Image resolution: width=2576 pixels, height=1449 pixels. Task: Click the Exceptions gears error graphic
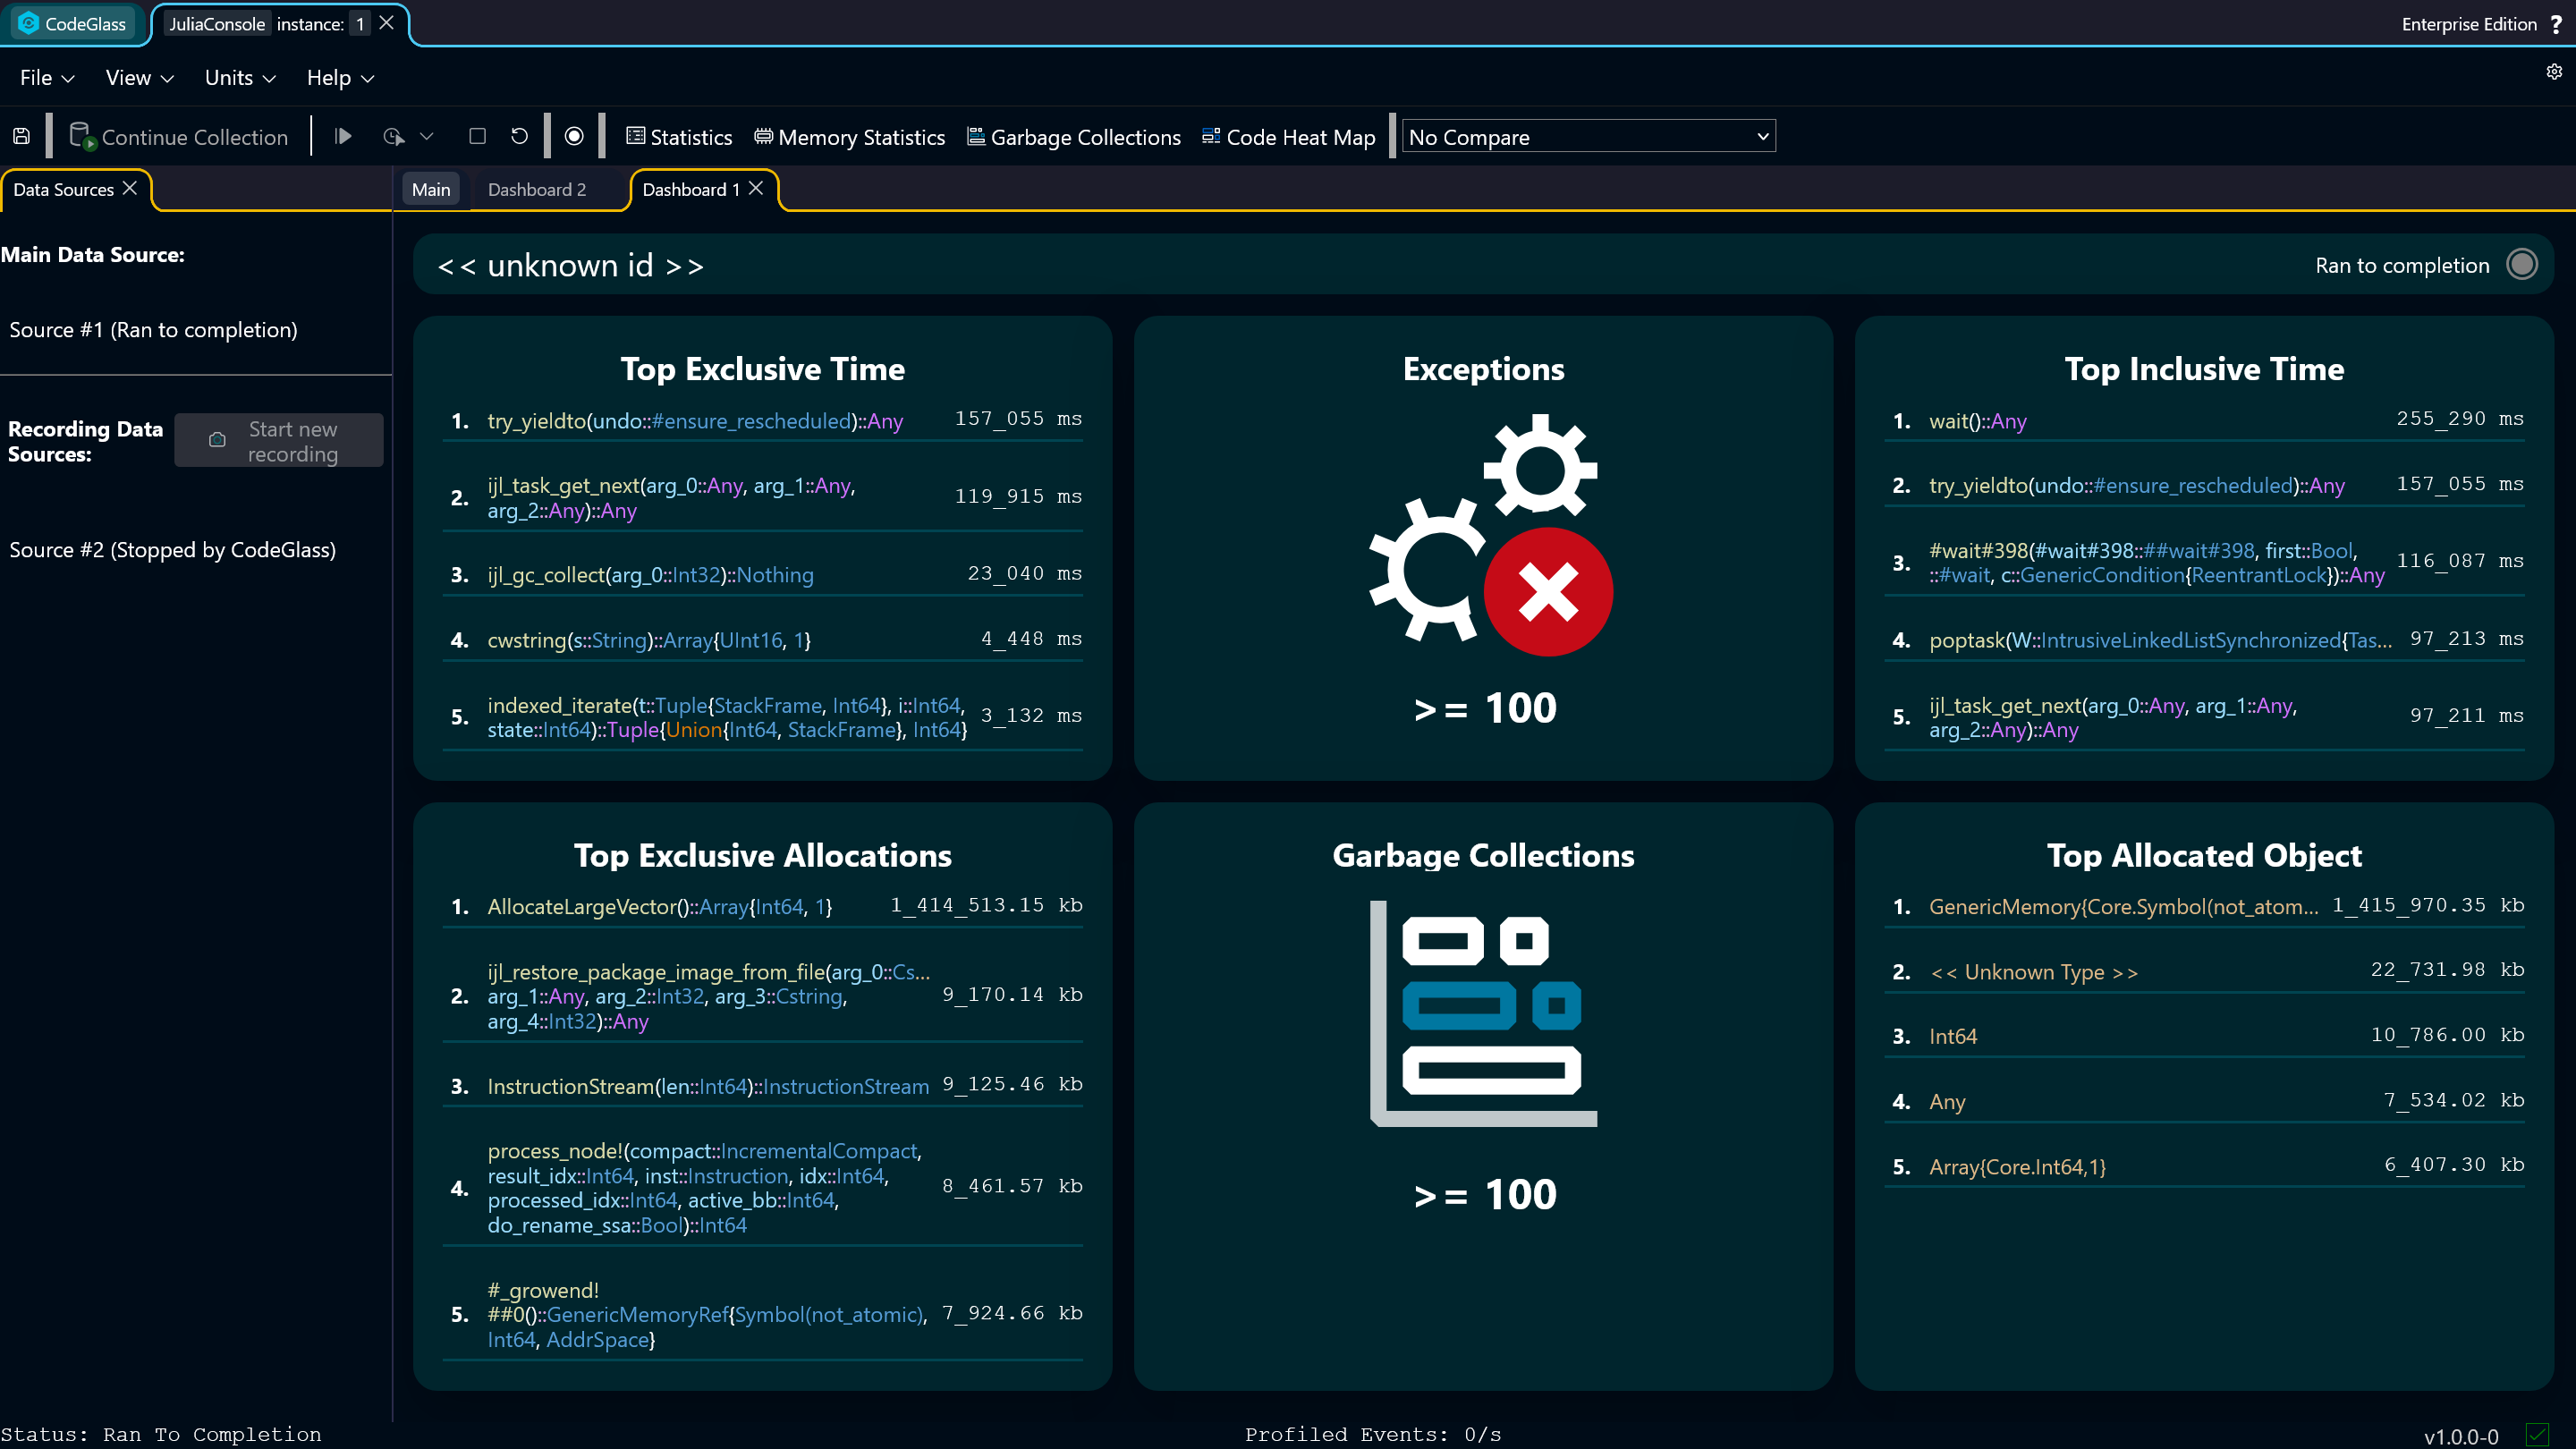click(1490, 535)
